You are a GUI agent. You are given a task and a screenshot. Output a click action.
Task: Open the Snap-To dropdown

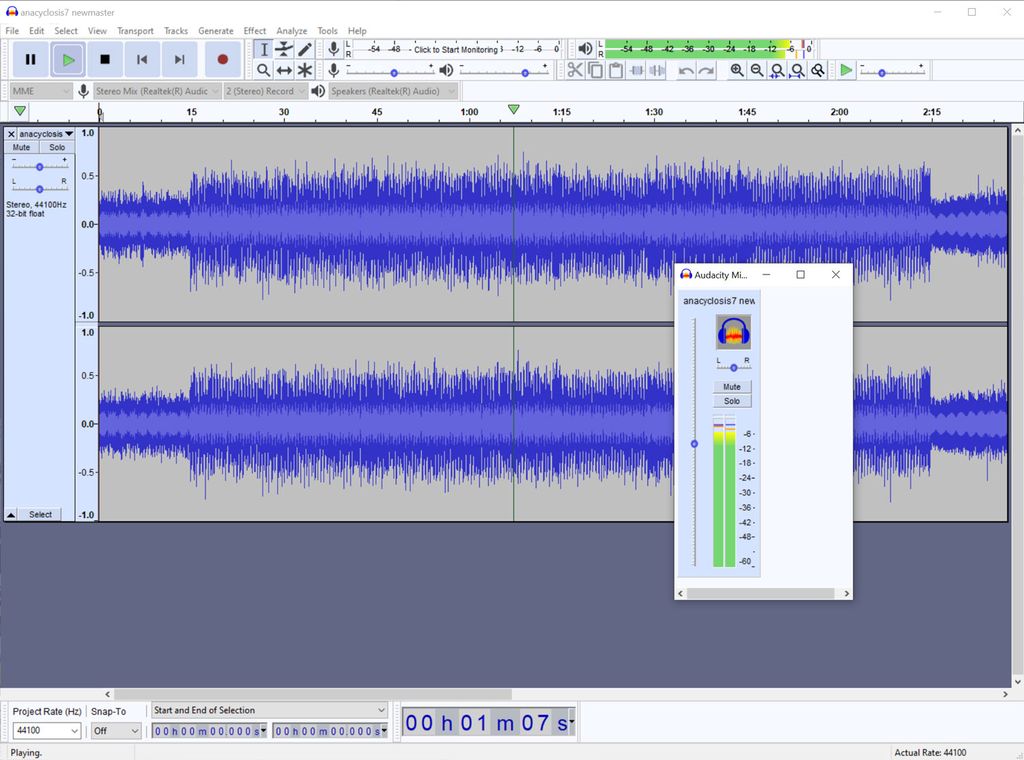pos(114,730)
